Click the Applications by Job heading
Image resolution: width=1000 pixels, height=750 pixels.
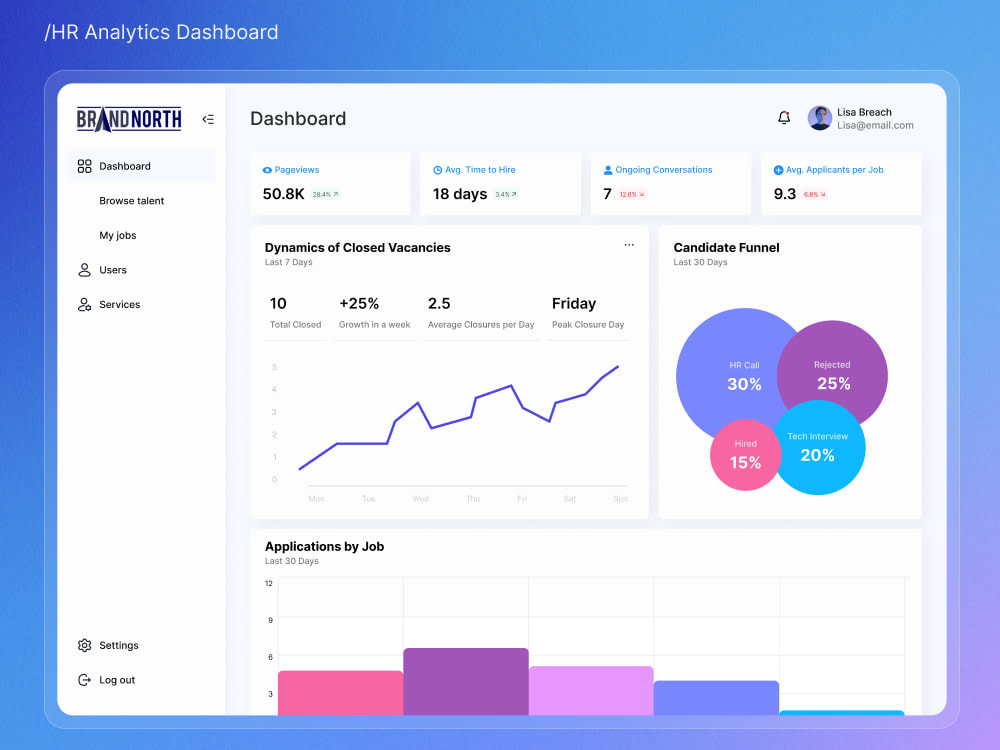pyautogui.click(x=324, y=547)
